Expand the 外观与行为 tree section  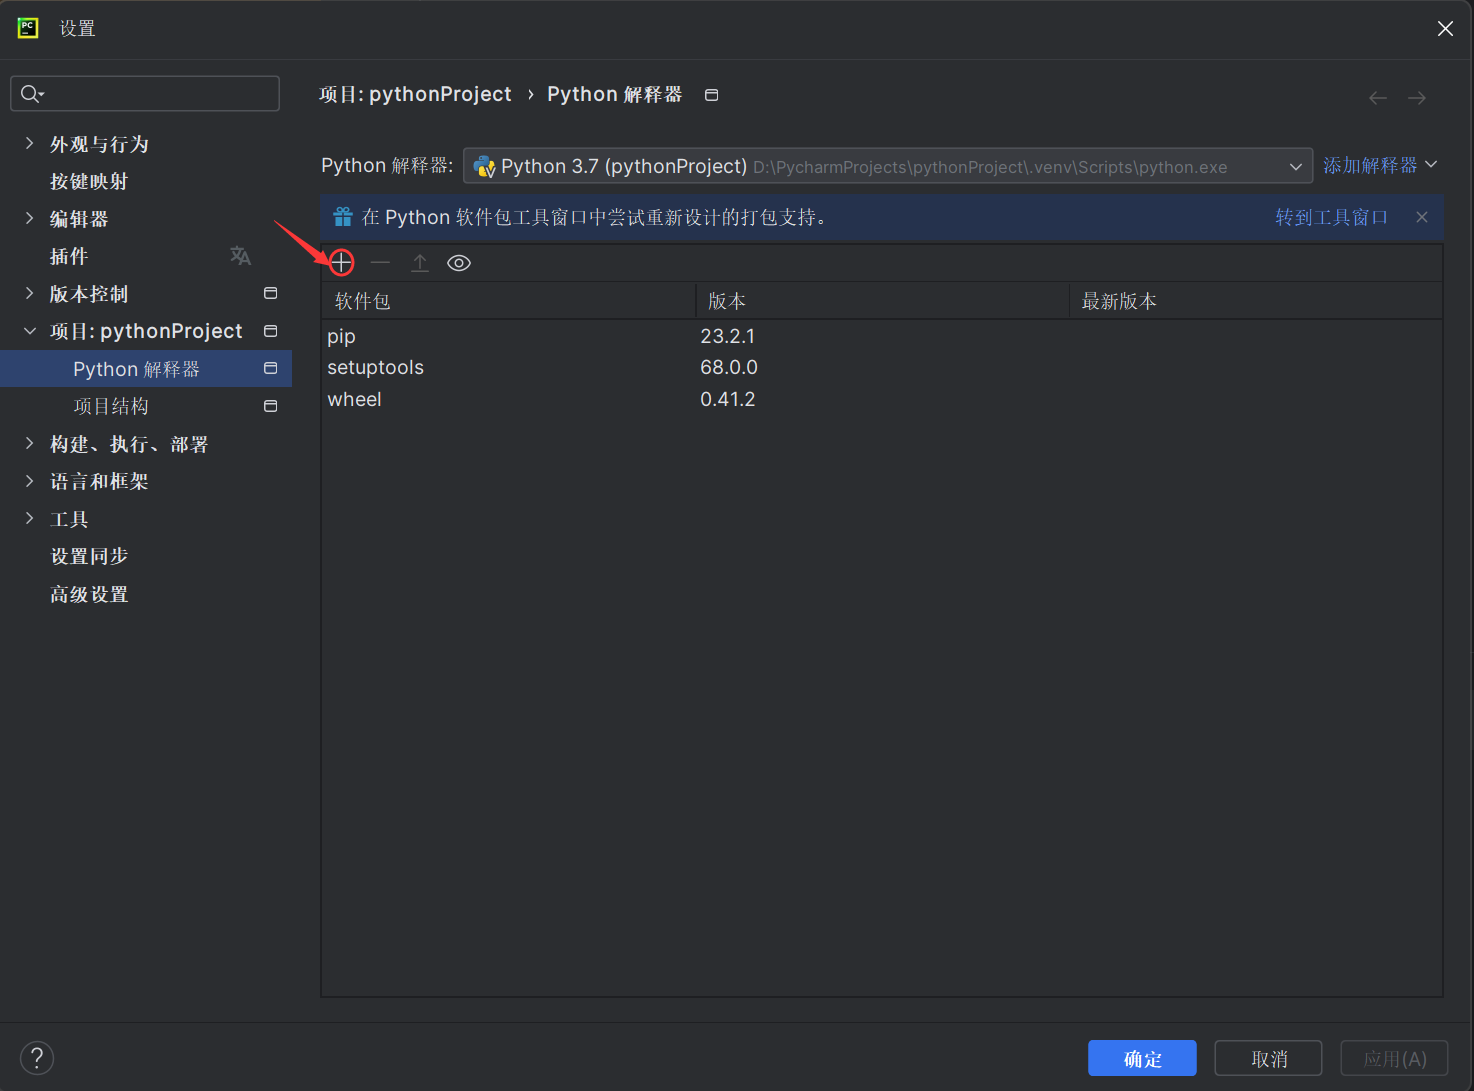29,144
